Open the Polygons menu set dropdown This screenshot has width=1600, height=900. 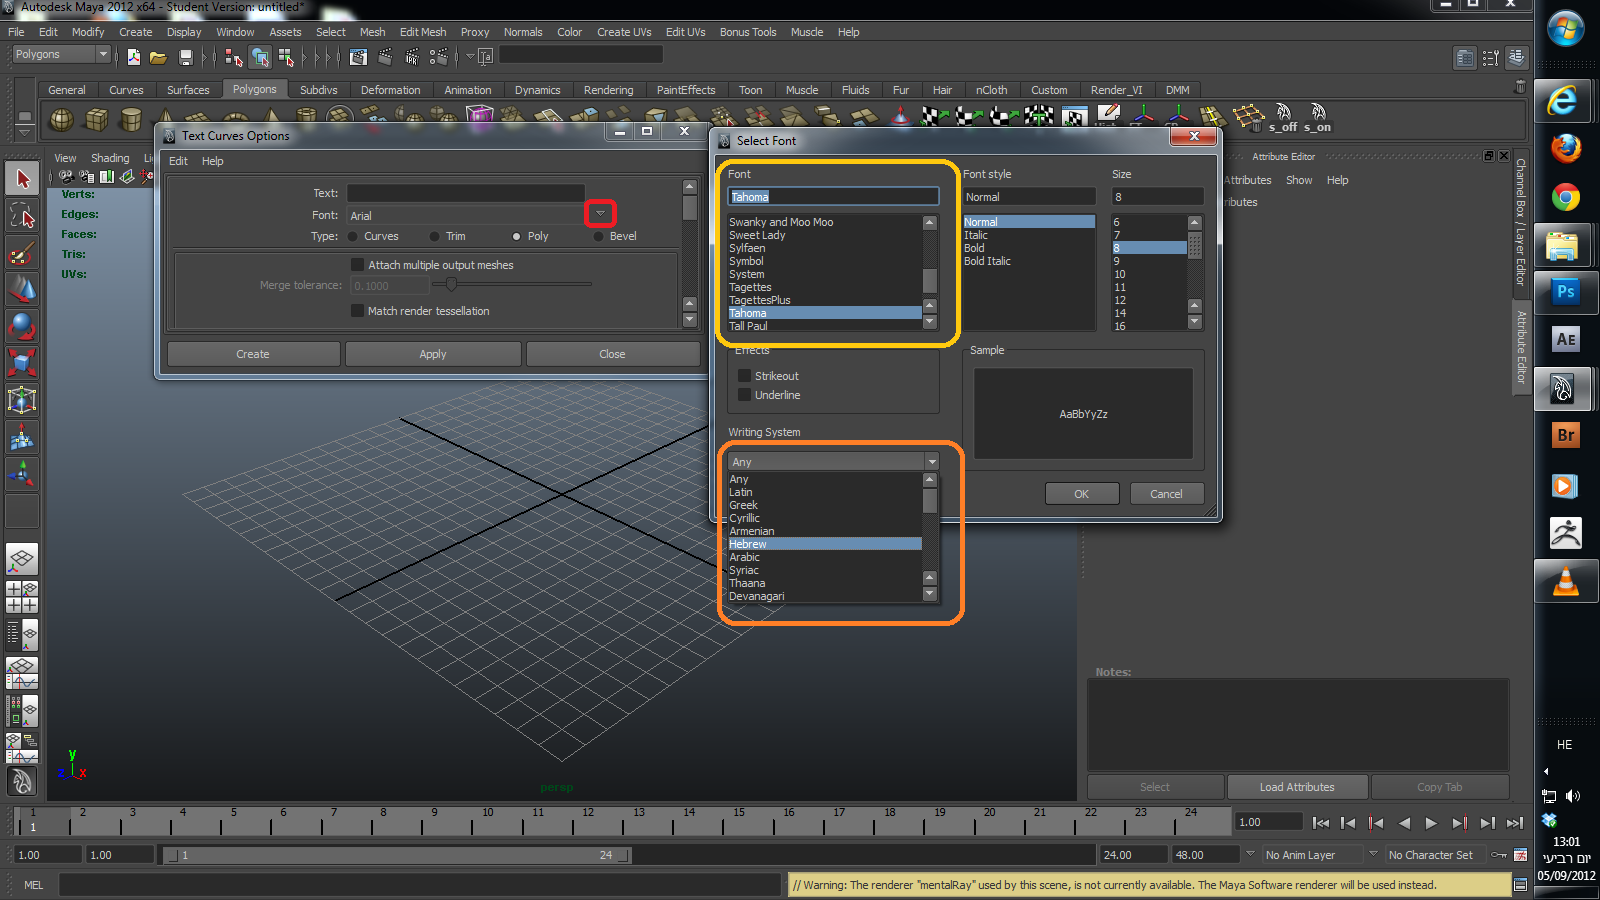coord(102,54)
